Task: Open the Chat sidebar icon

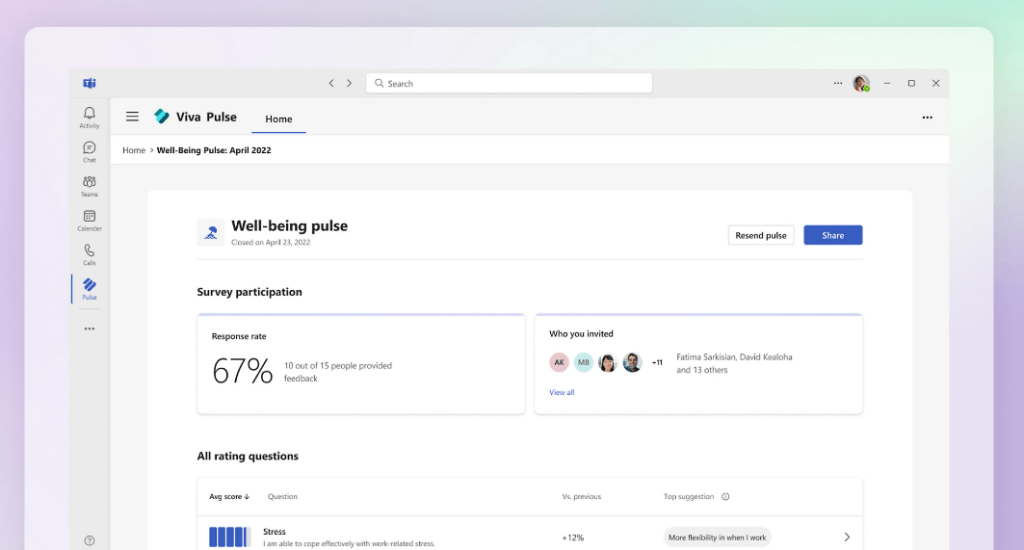Action: pyautogui.click(x=89, y=148)
